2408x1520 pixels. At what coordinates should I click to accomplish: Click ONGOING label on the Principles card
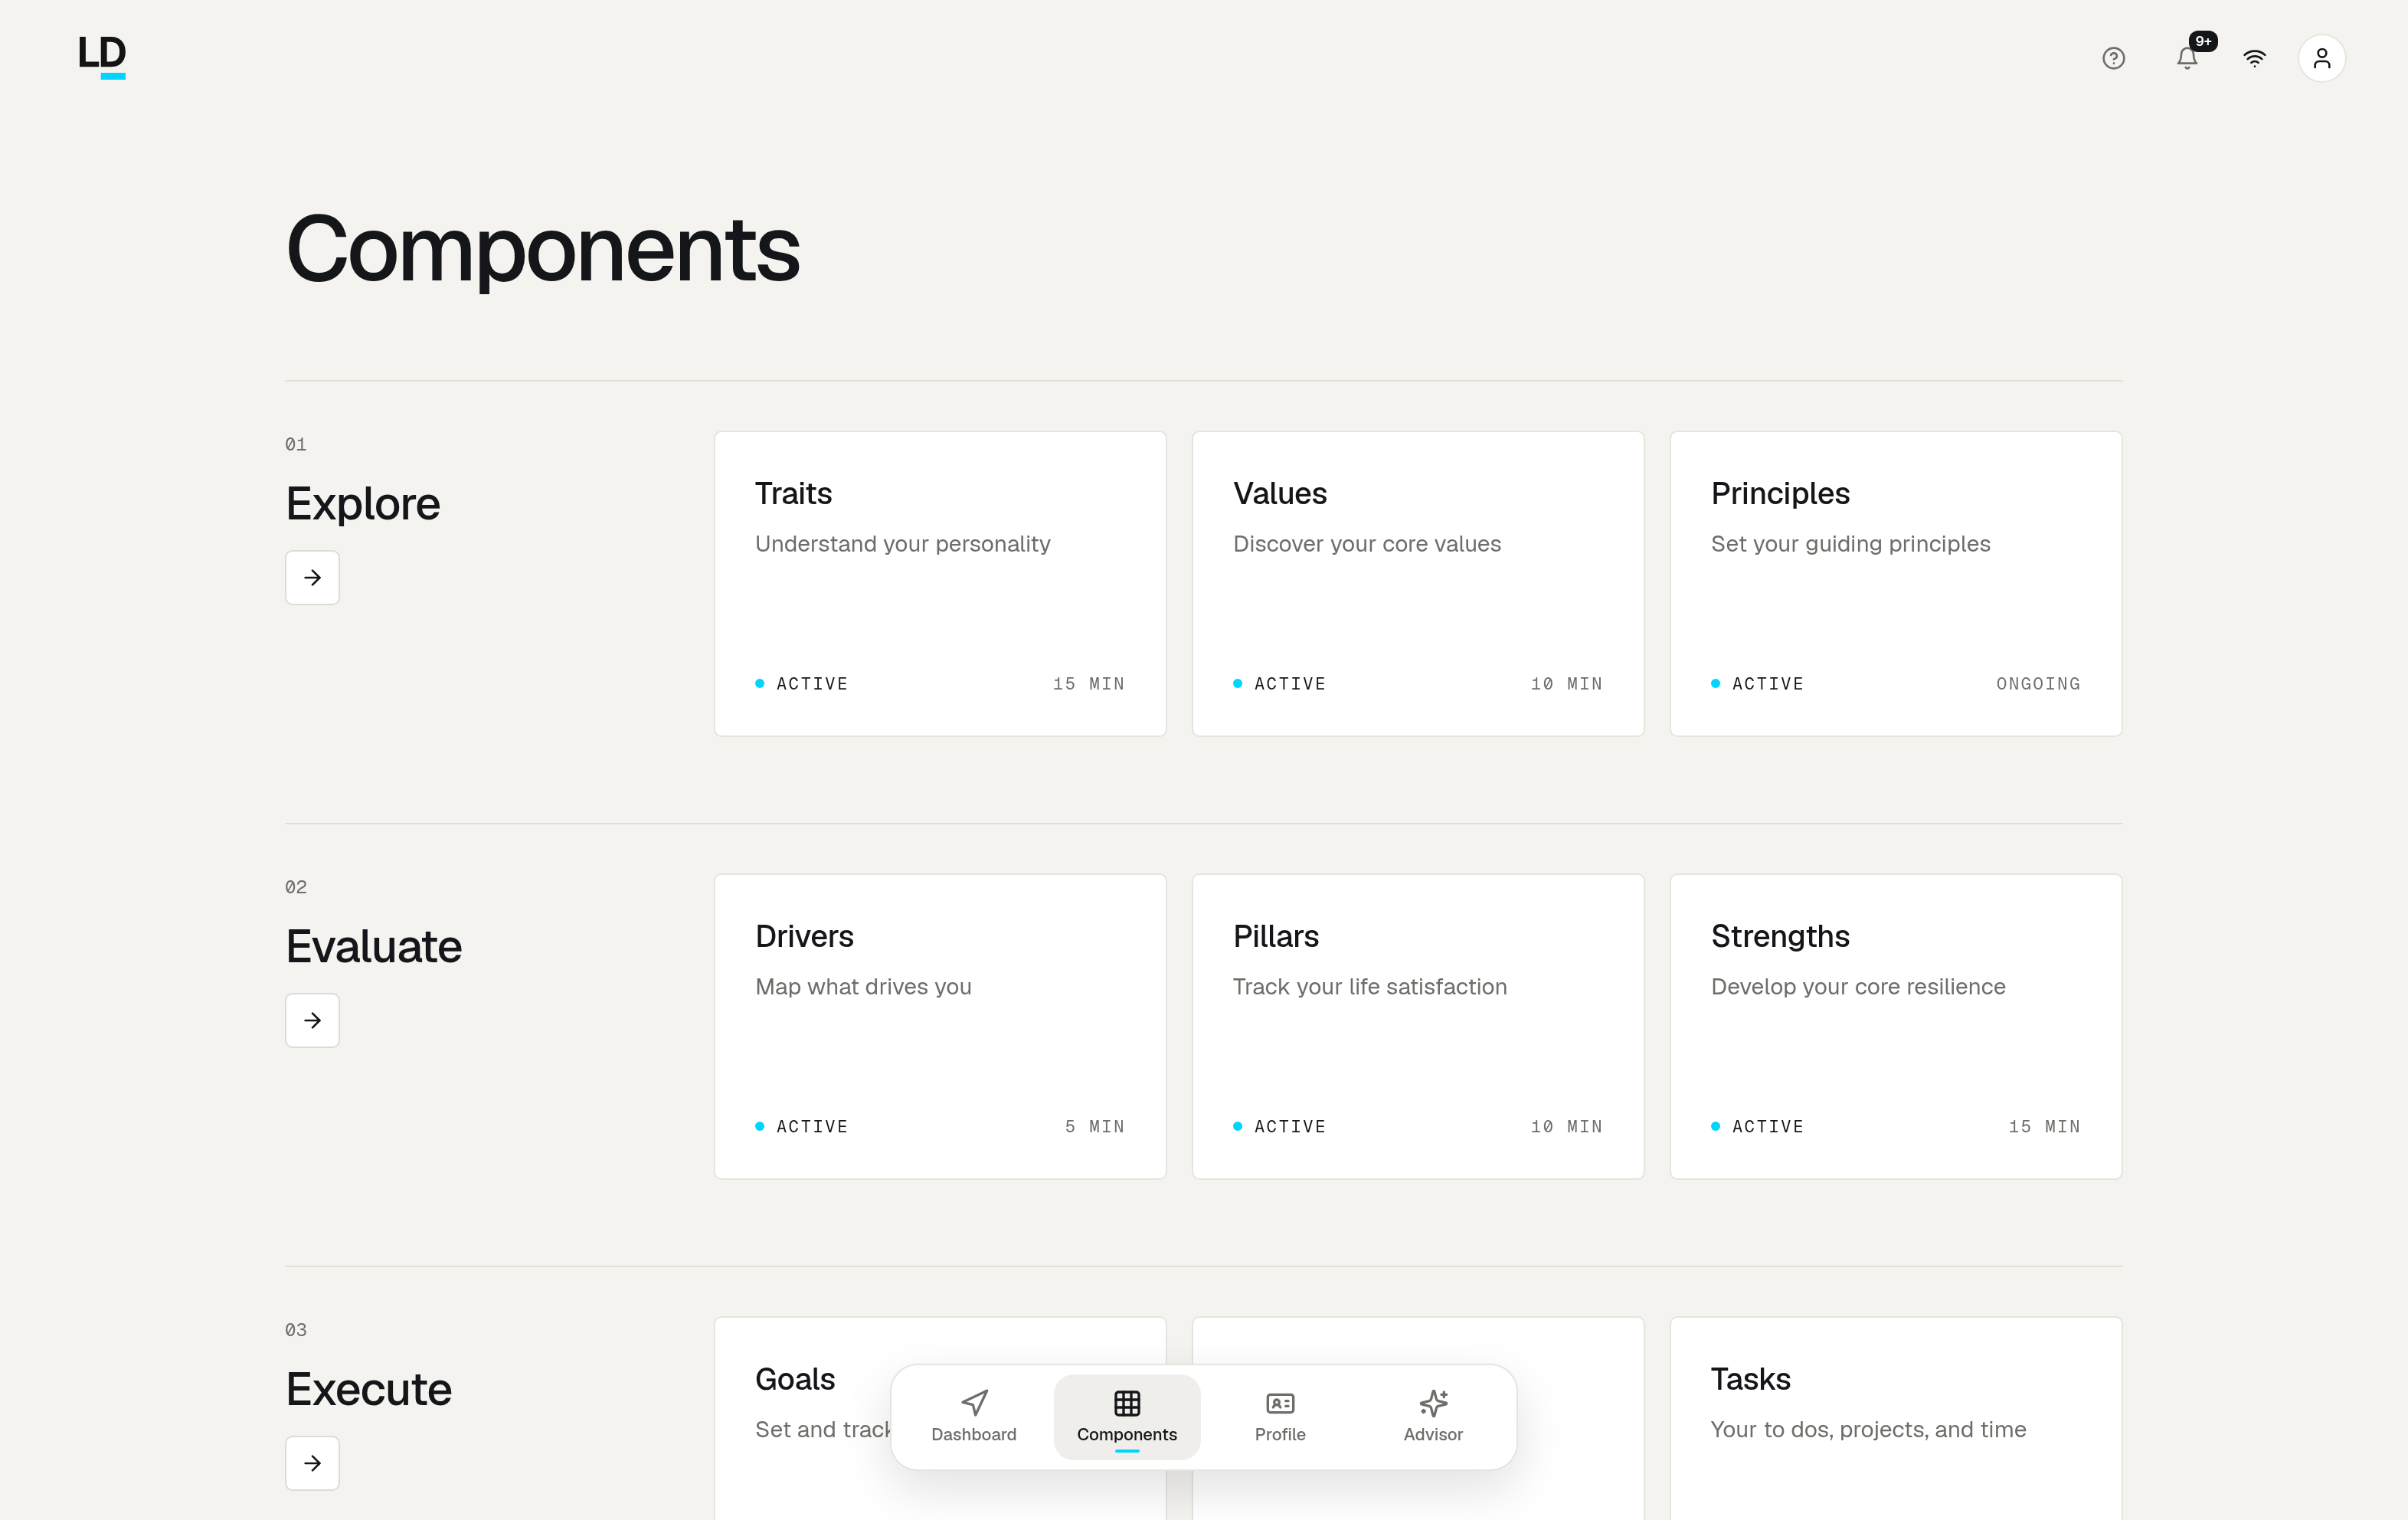[x=2038, y=684]
